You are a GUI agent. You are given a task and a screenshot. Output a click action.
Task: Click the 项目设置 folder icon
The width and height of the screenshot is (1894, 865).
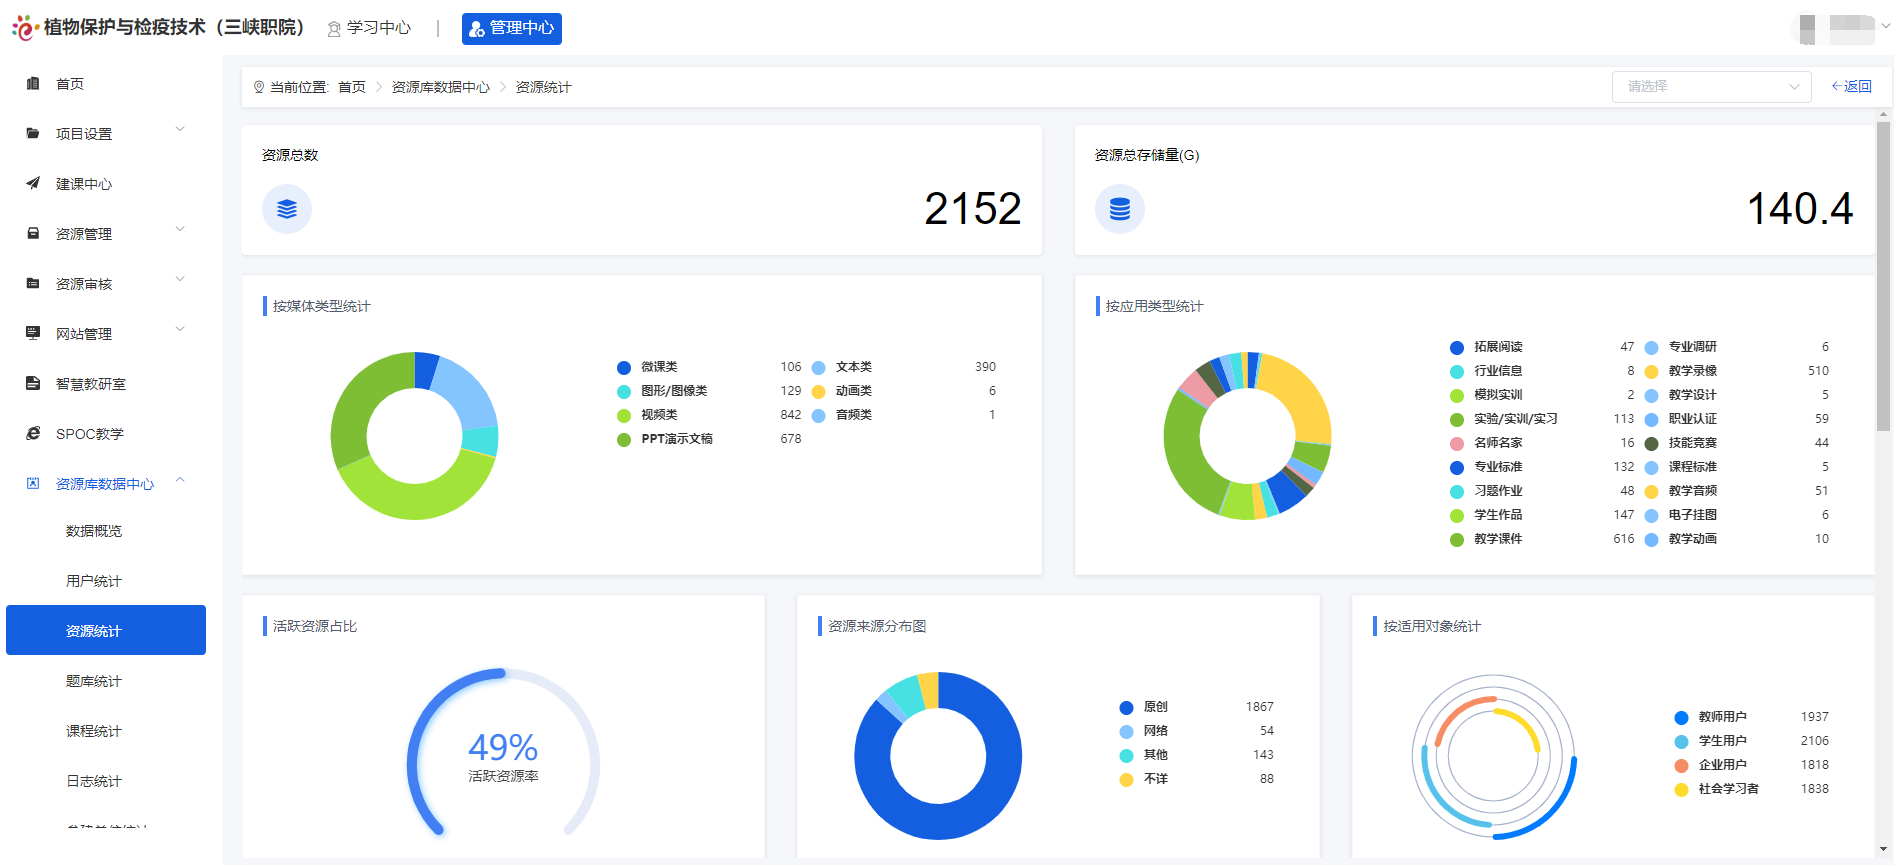33,133
